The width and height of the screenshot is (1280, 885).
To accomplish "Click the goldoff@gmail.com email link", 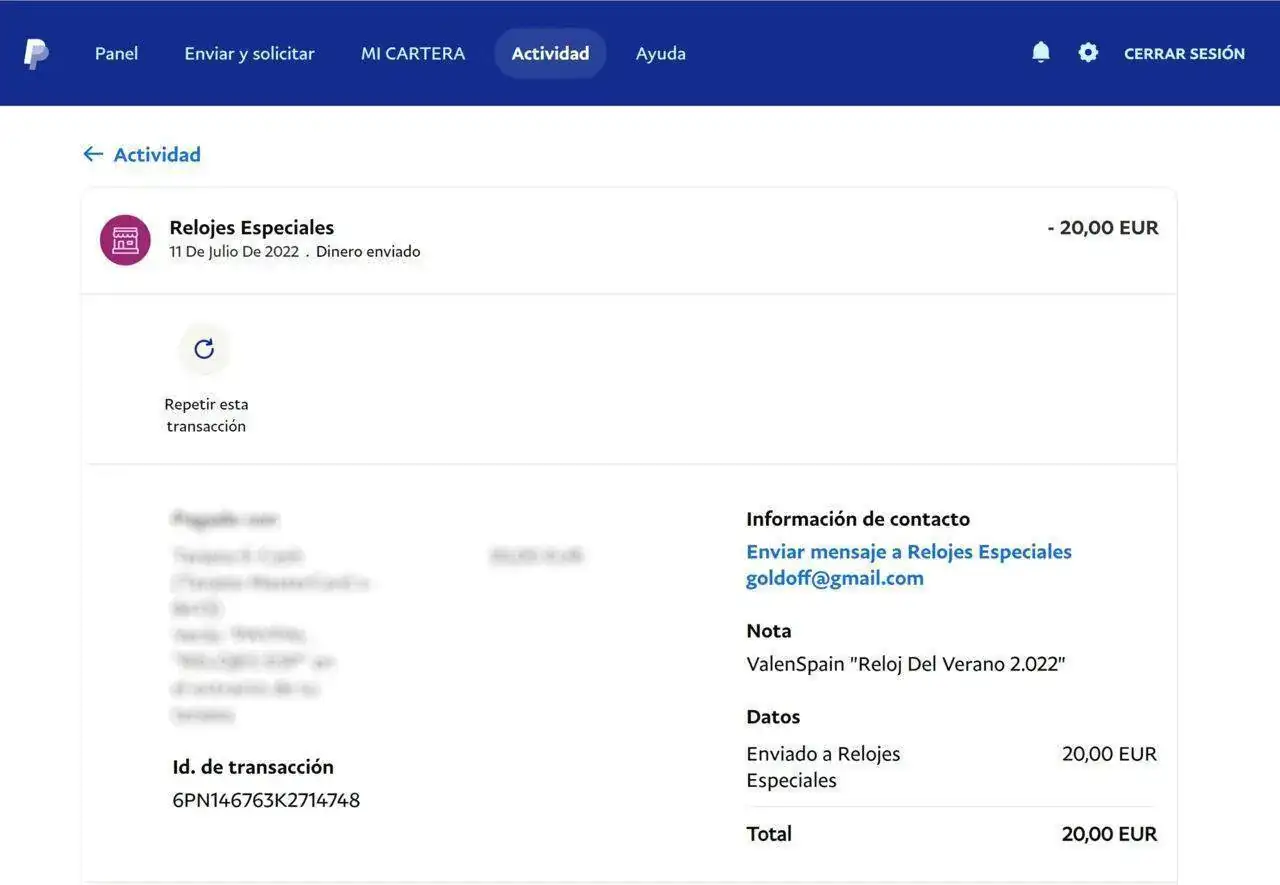I will click(835, 578).
